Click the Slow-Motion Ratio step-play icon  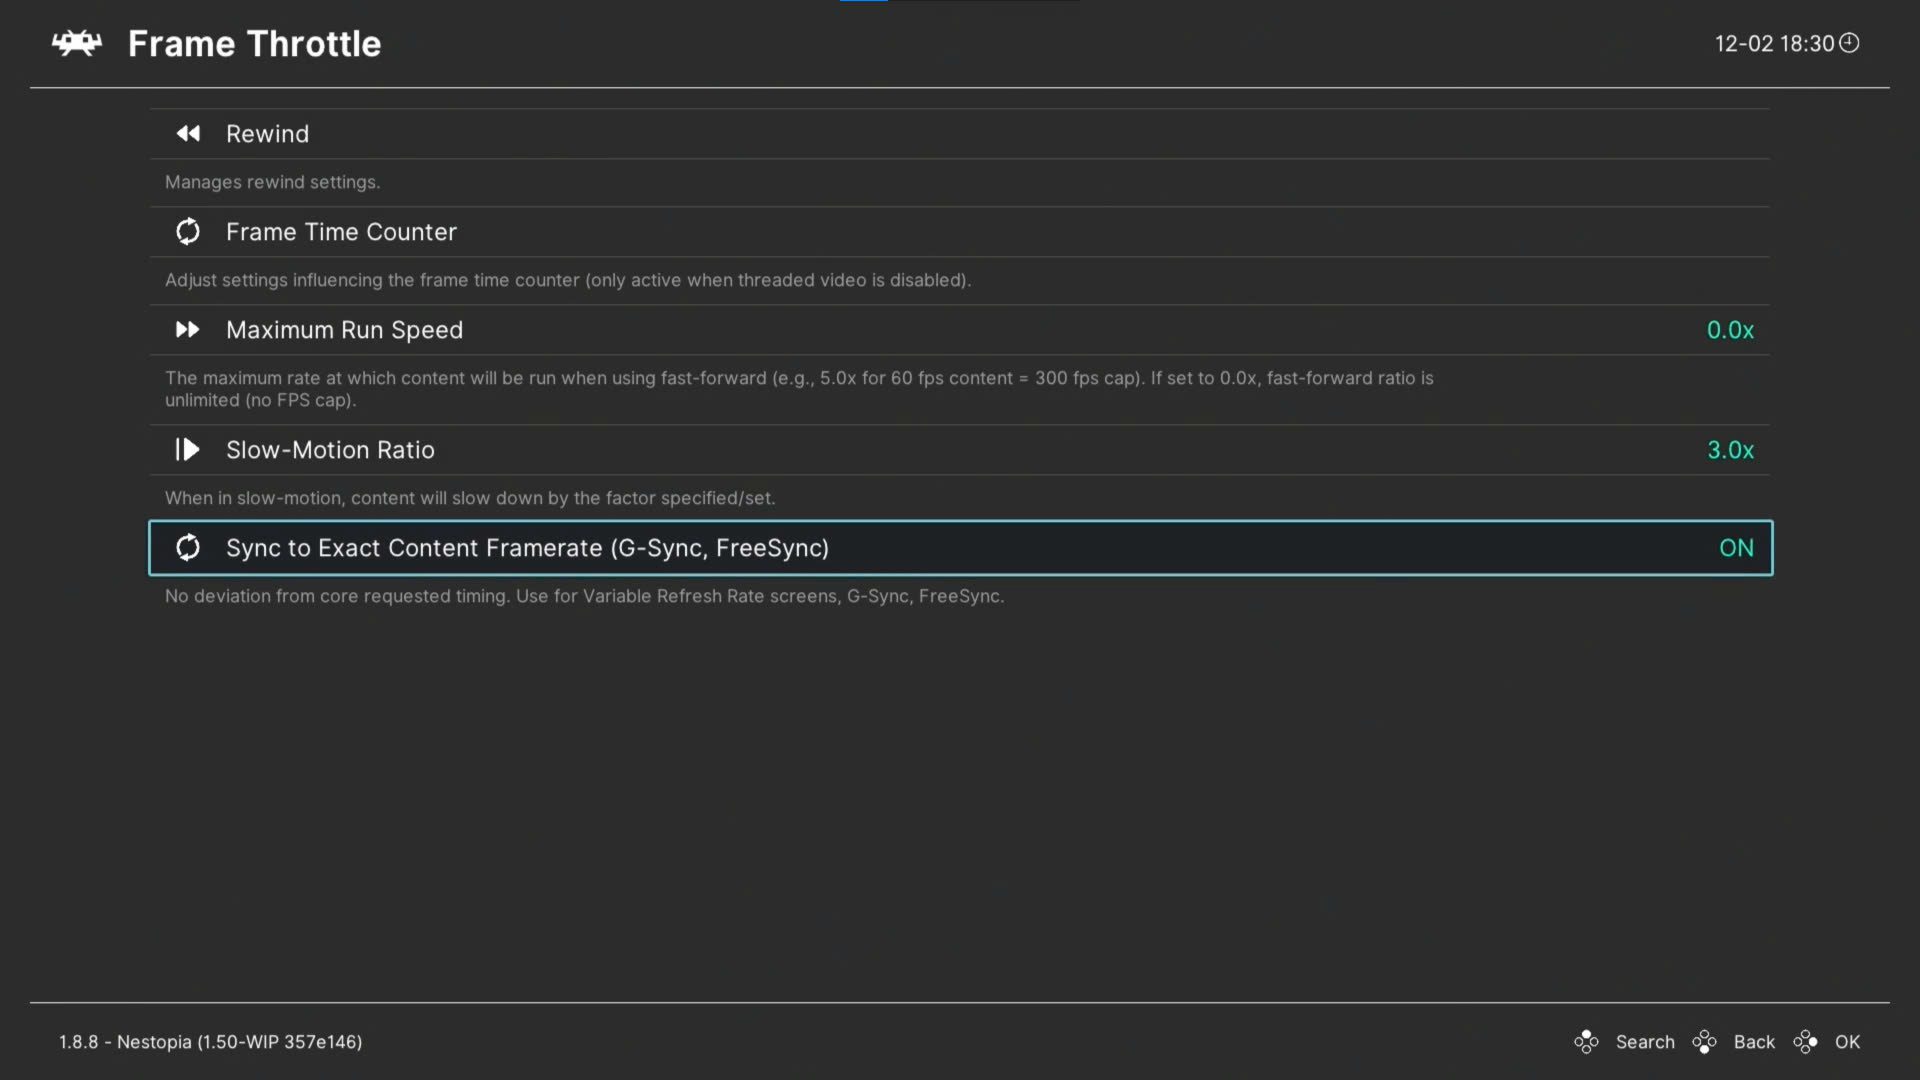(x=188, y=450)
